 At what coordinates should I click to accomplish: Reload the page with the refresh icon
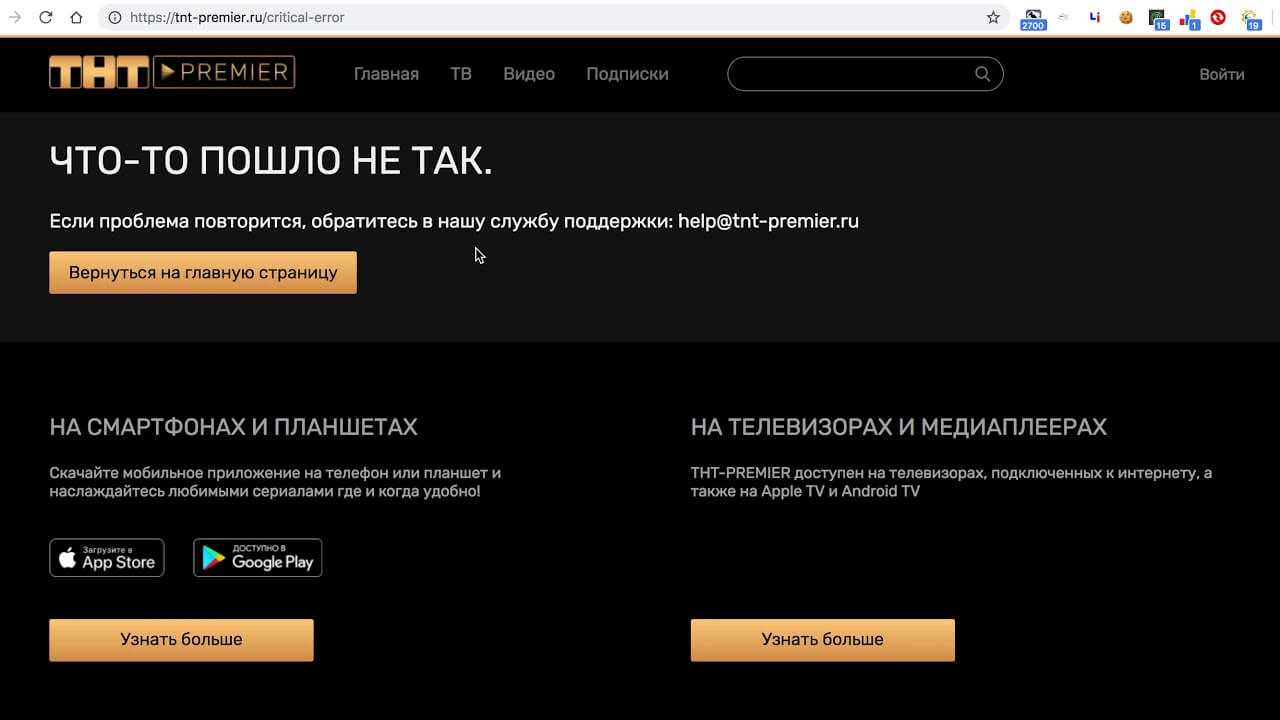45,17
